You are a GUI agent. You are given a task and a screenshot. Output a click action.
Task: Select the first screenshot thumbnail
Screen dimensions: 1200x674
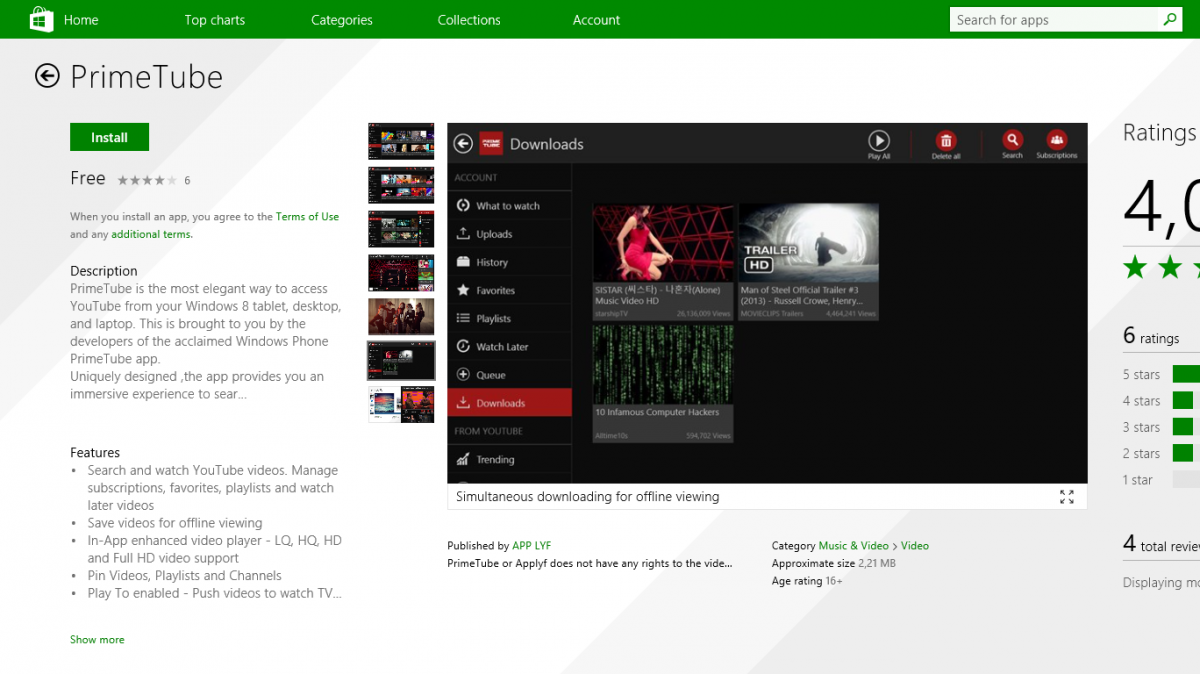coord(401,141)
